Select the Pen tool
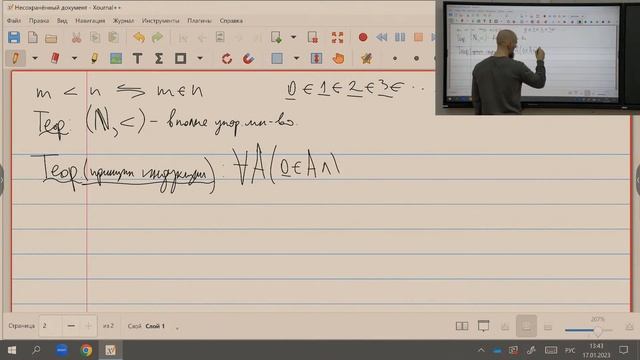The width and height of the screenshot is (640, 360). (x=16, y=58)
